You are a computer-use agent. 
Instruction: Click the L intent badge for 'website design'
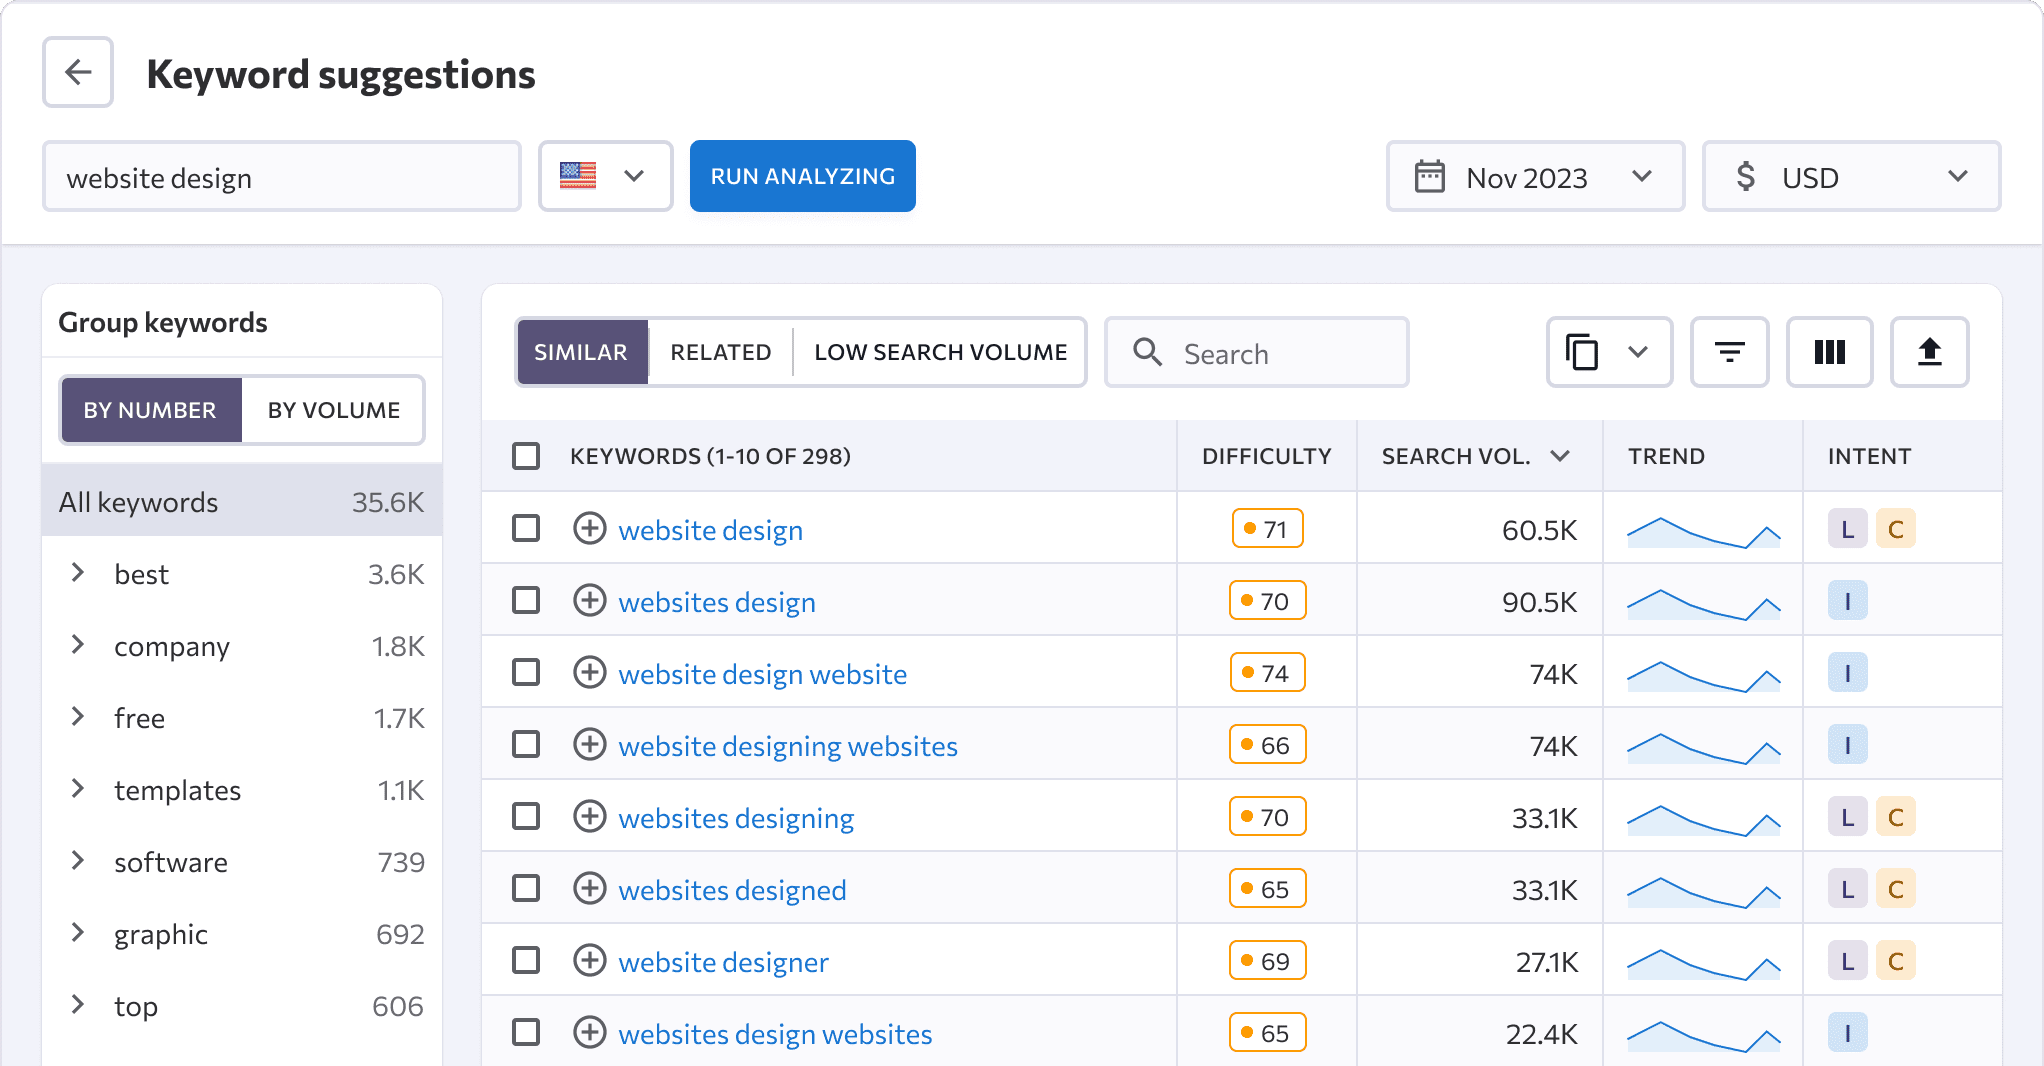coord(1848,529)
